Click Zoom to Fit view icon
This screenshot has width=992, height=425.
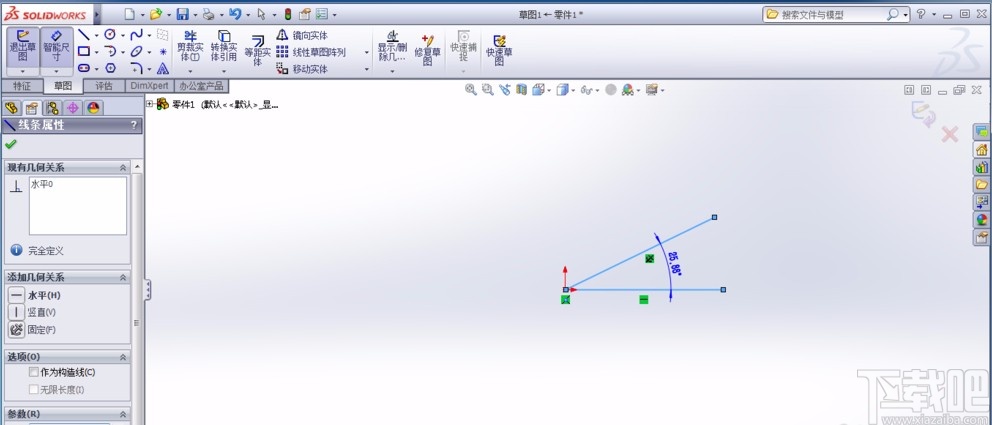[x=470, y=90]
